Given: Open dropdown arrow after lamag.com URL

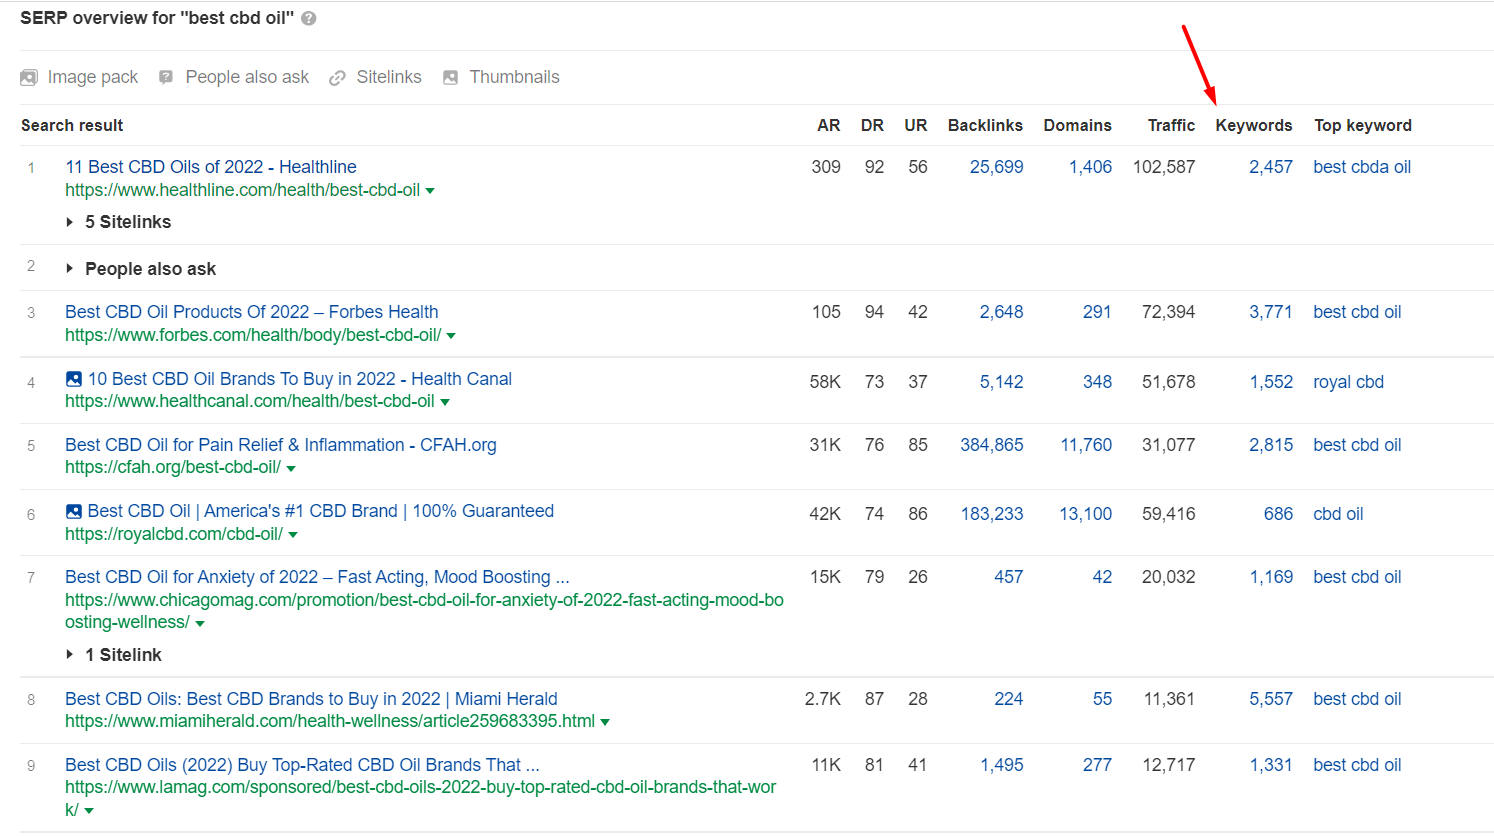Looking at the screenshot, I should (89, 811).
